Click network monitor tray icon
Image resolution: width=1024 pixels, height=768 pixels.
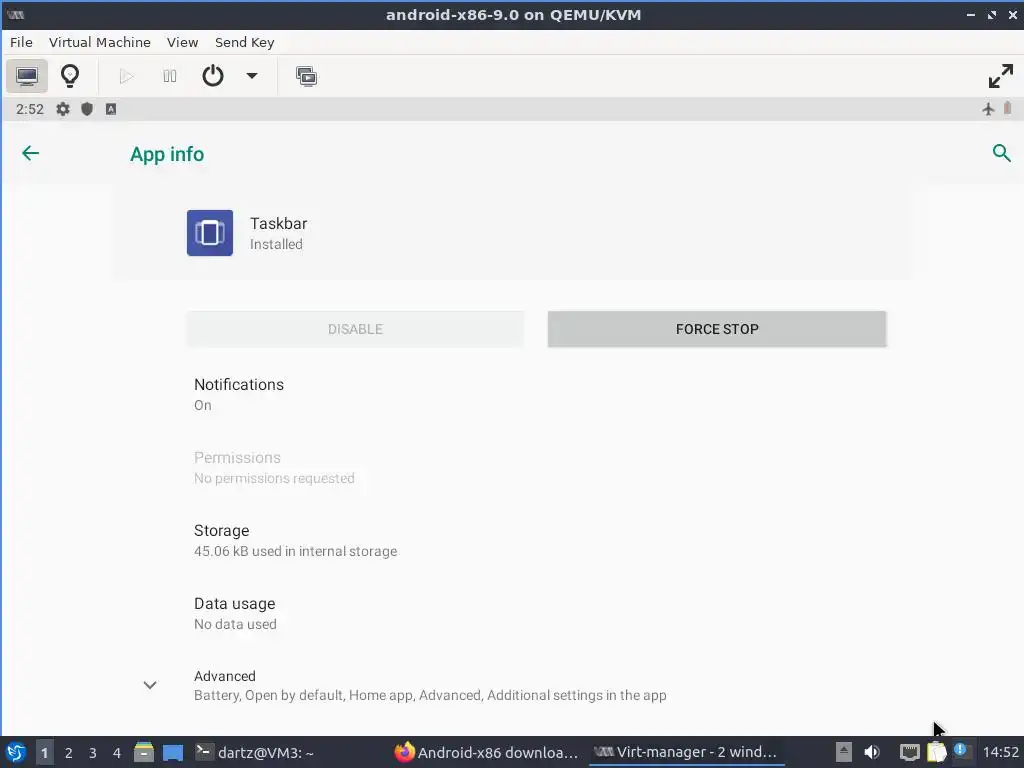click(910, 752)
